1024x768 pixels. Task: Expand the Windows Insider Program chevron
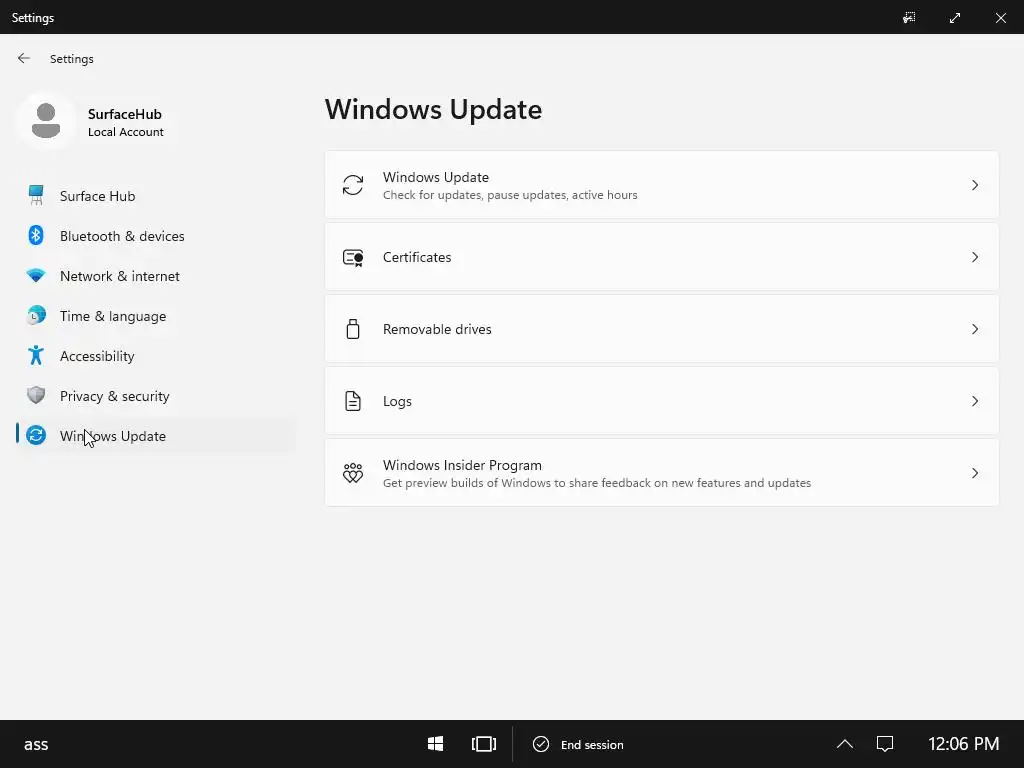point(975,473)
